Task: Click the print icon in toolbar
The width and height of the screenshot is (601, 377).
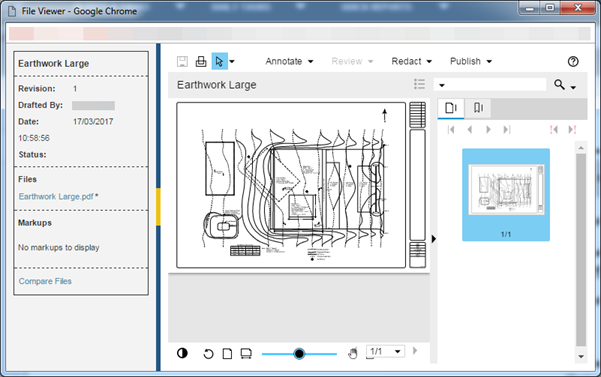Action: pos(201,62)
